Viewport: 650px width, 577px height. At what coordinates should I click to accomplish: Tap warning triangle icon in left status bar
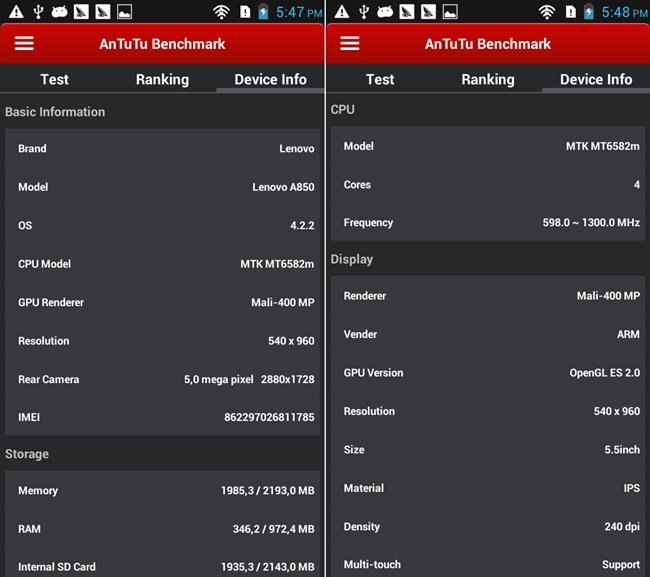click(16, 12)
